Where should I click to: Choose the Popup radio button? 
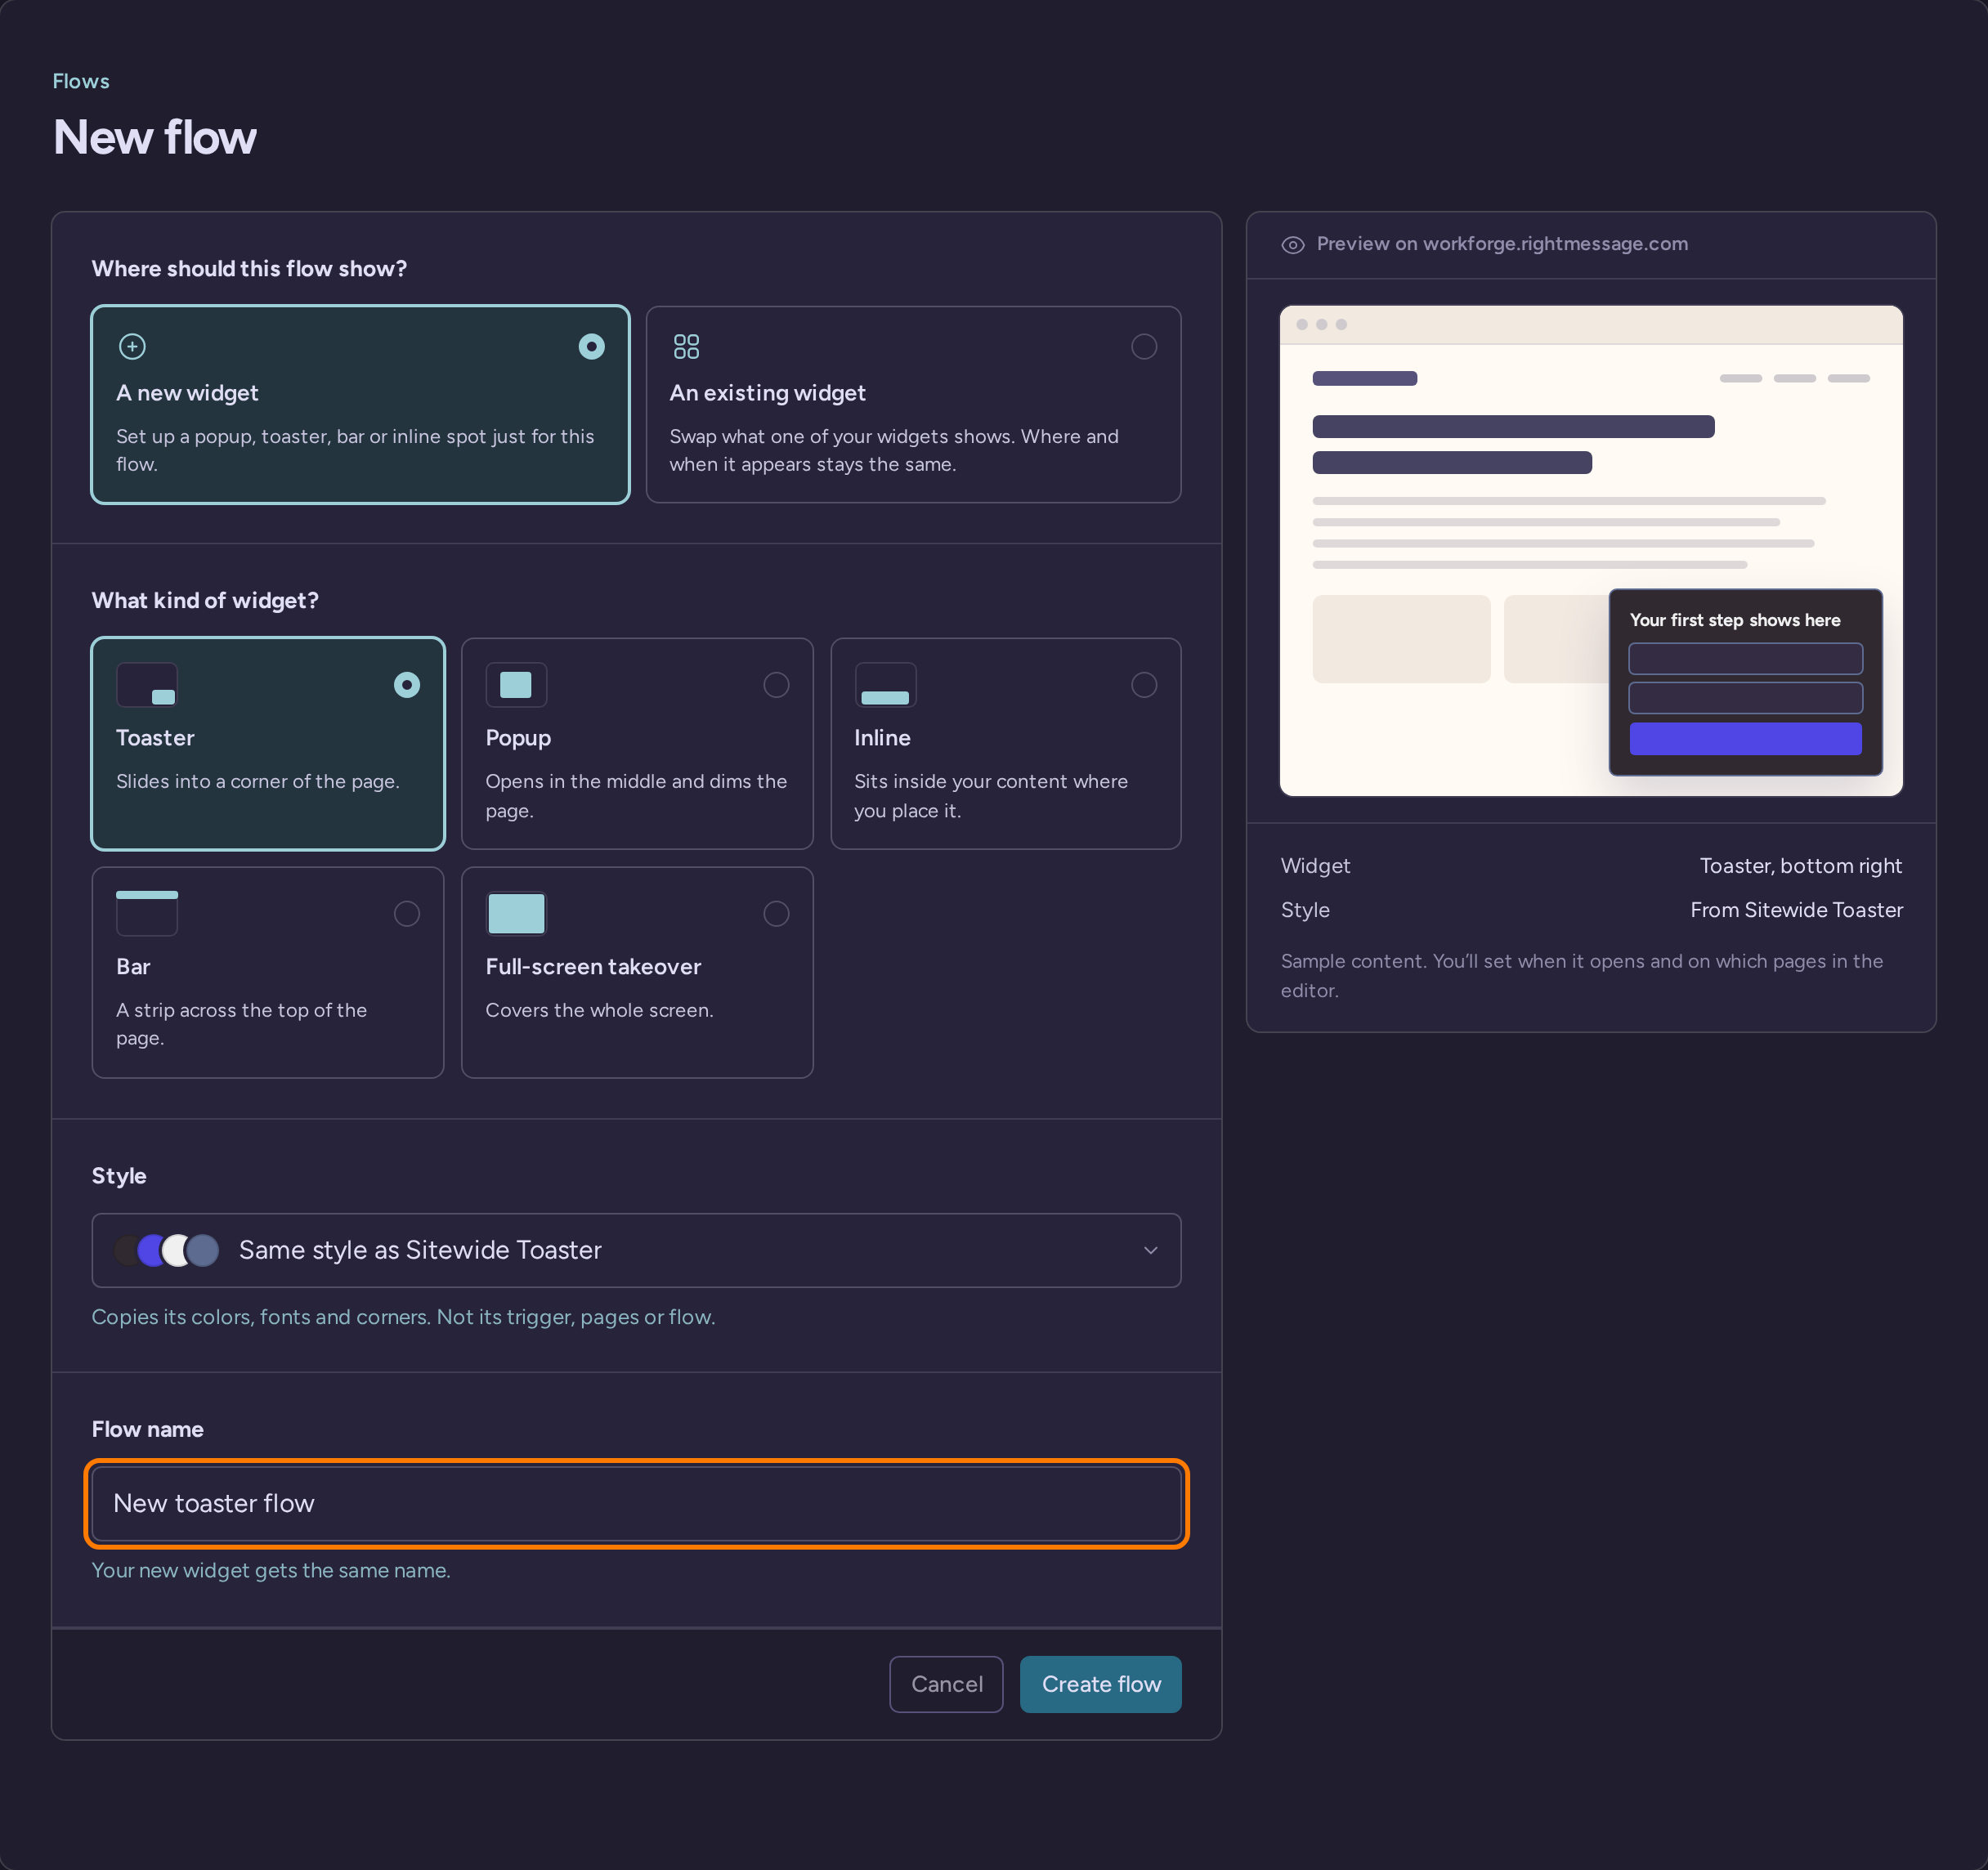point(776,685)
